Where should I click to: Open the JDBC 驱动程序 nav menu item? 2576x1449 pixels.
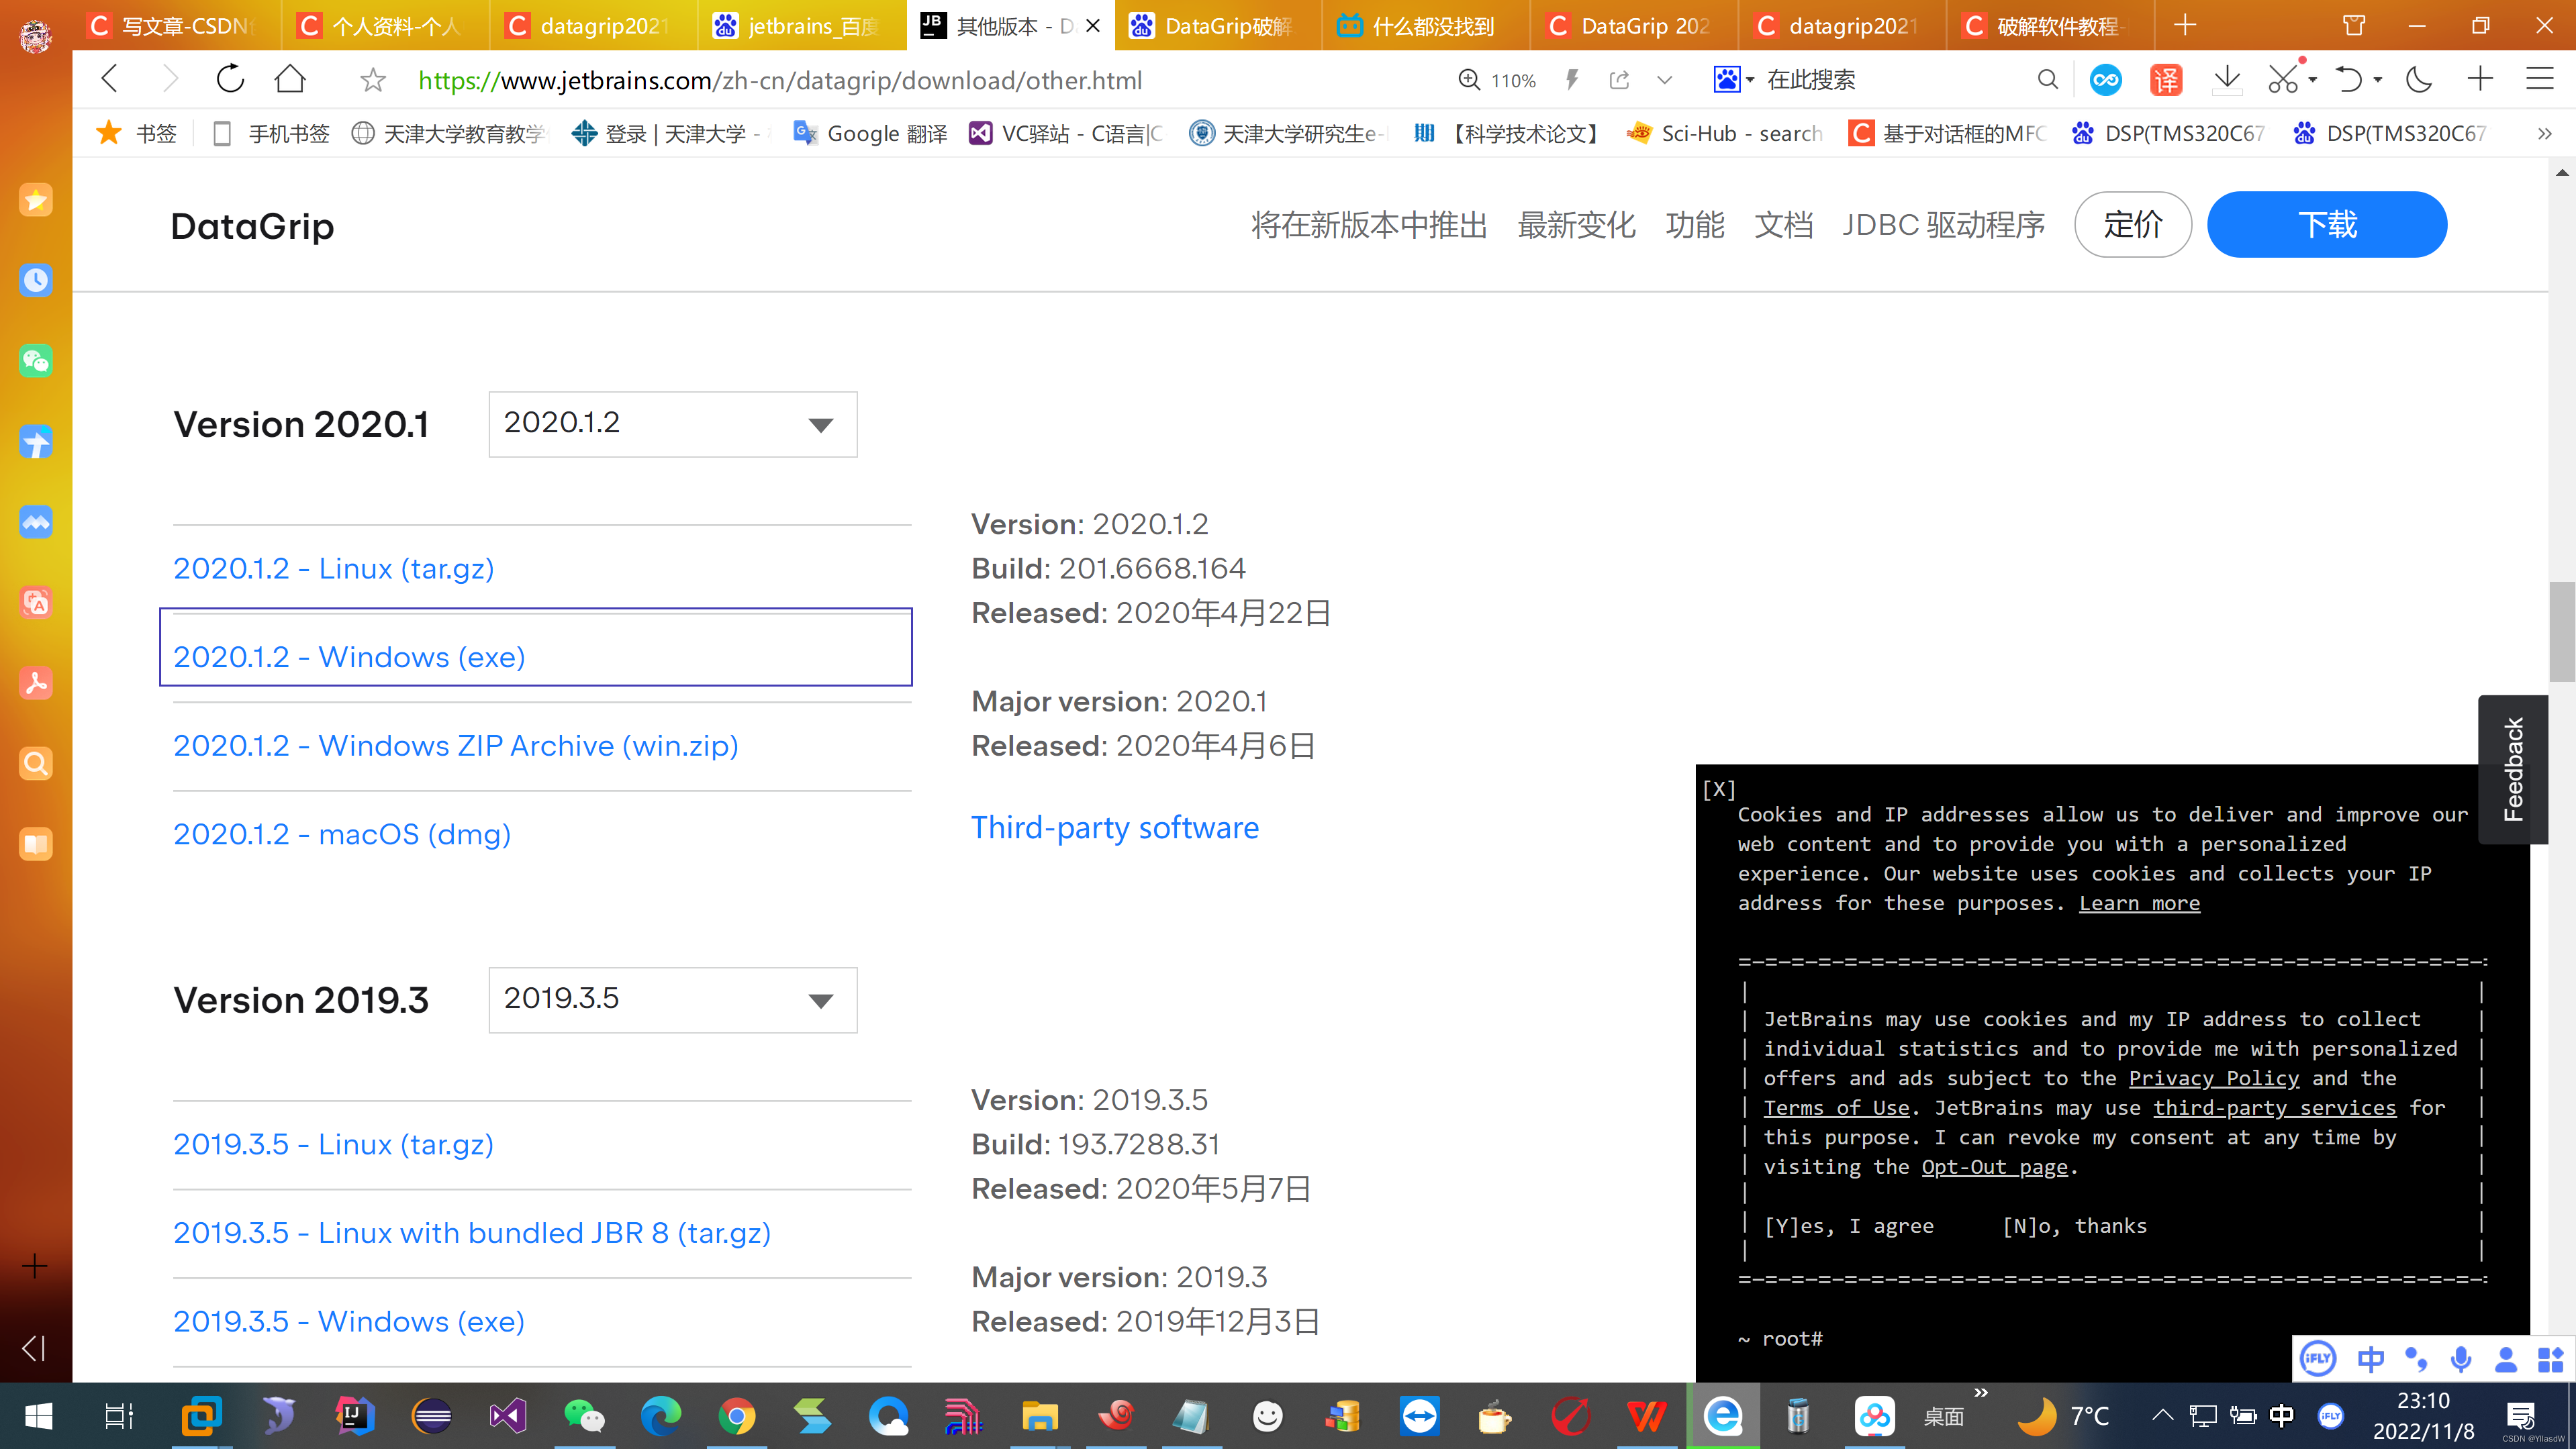tap(1943, 225)
